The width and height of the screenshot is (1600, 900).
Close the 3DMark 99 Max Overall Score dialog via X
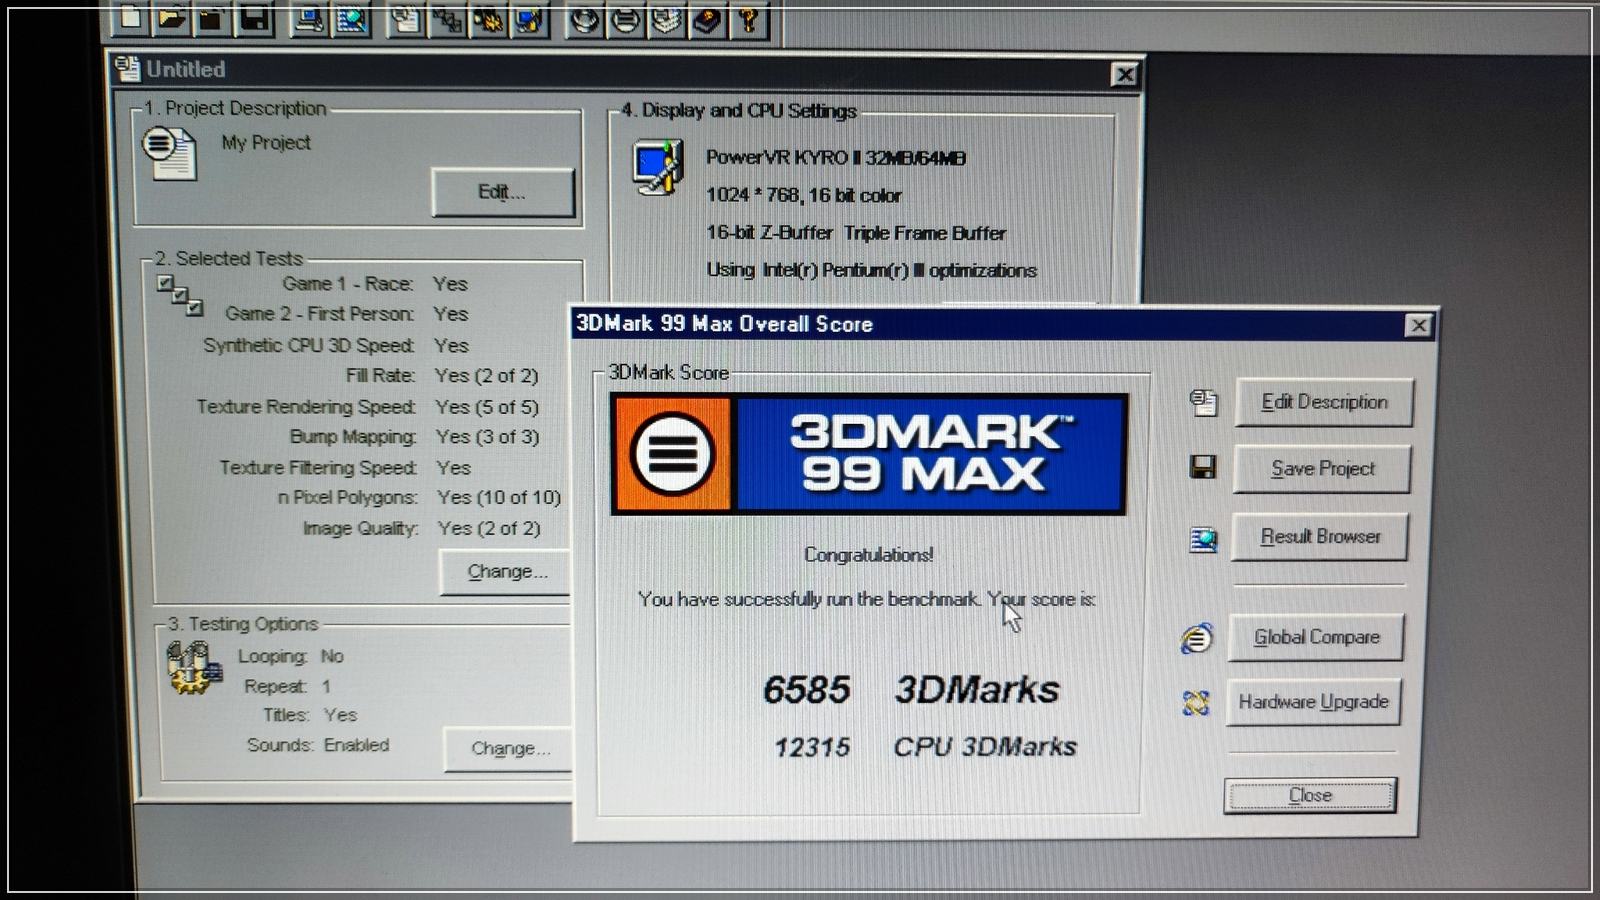coord(1418,325)
